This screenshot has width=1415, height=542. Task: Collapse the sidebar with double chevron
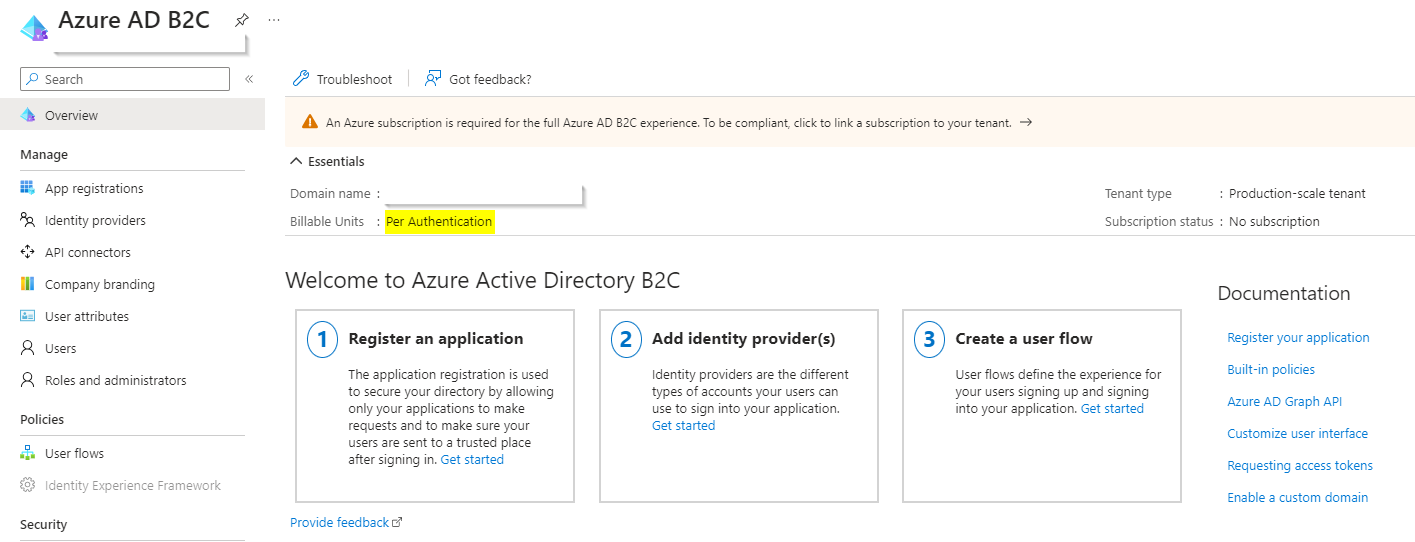pos(249,79)
